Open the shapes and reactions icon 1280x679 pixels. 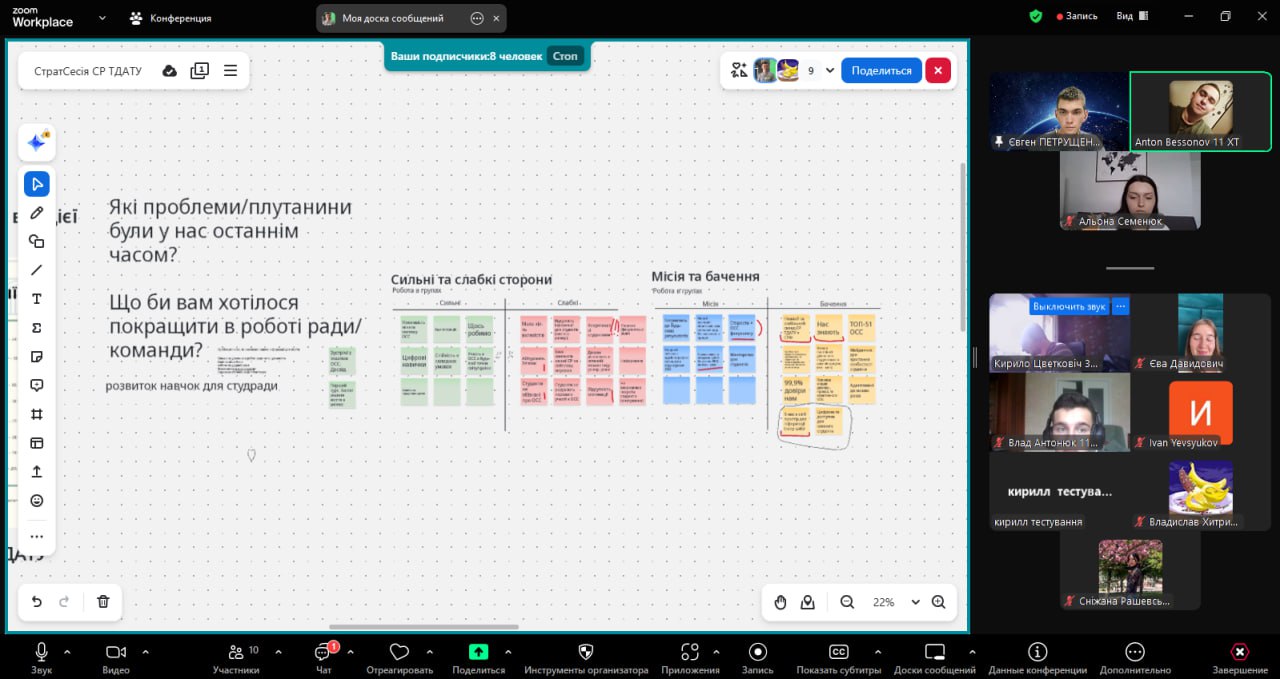(739, 70)
